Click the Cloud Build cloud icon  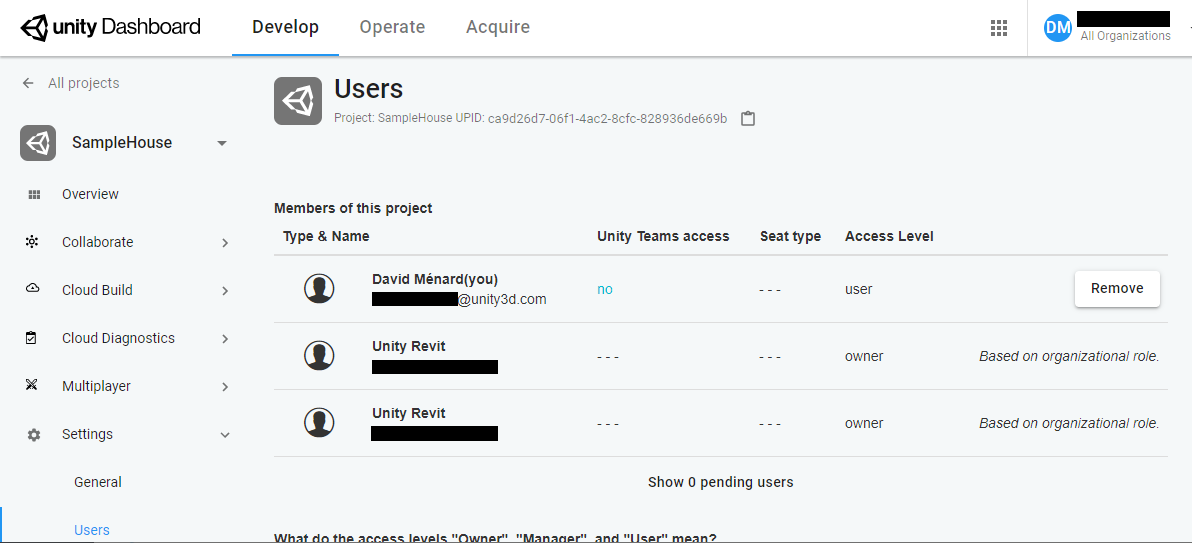pos(33,289)
